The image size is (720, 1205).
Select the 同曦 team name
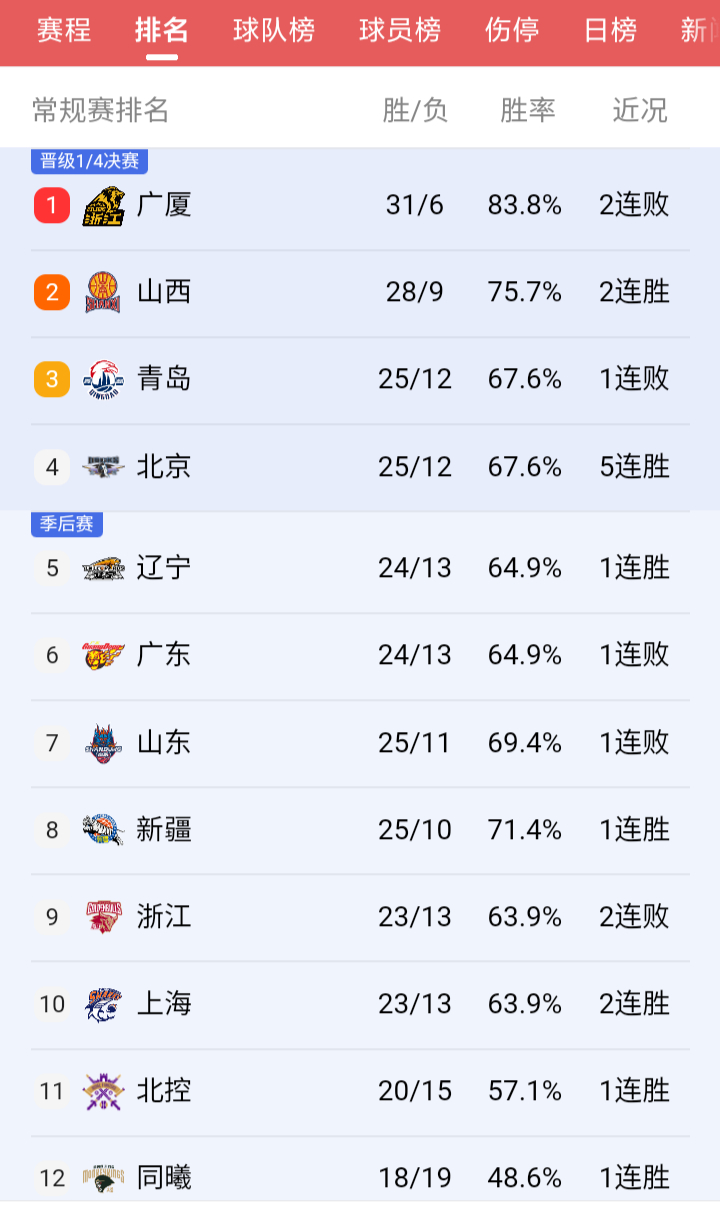coord(164,1178)
